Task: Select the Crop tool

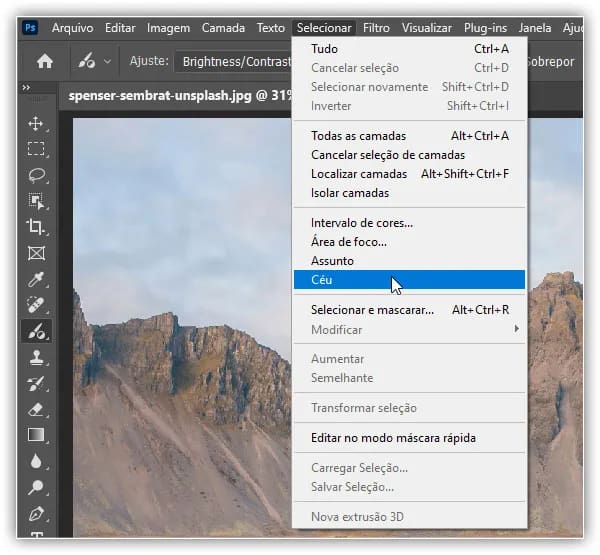Action: click(x=36, y=227)
